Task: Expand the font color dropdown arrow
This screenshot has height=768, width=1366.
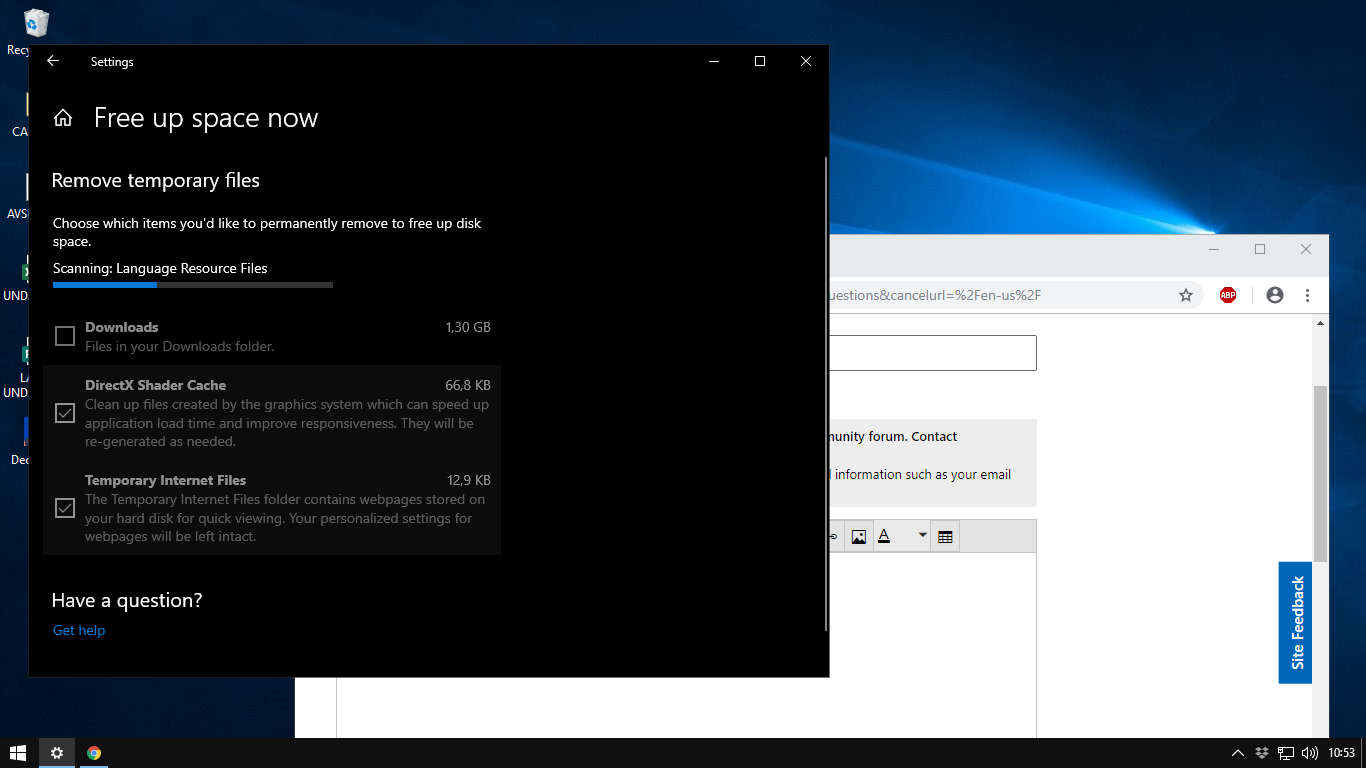Action: coord(922,536)
